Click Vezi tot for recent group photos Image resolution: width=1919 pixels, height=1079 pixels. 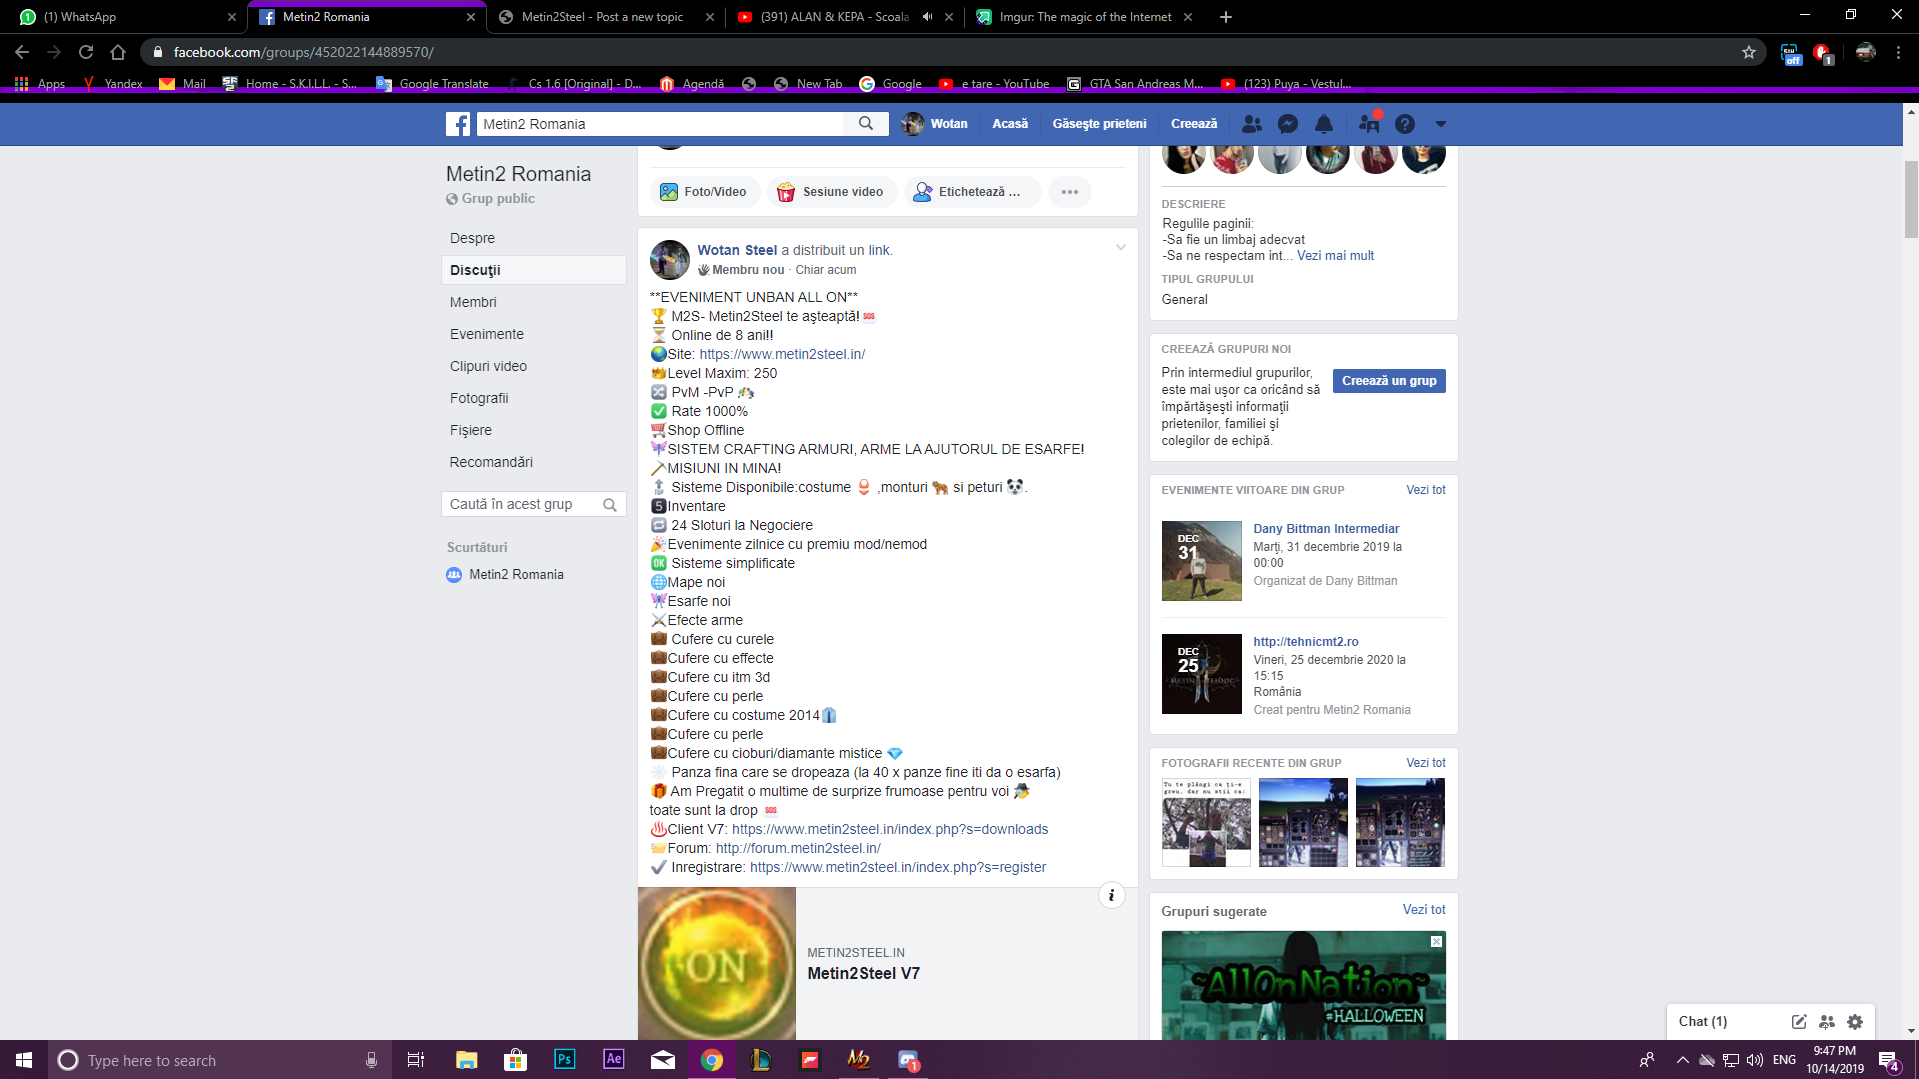[x=1425, y=763]
